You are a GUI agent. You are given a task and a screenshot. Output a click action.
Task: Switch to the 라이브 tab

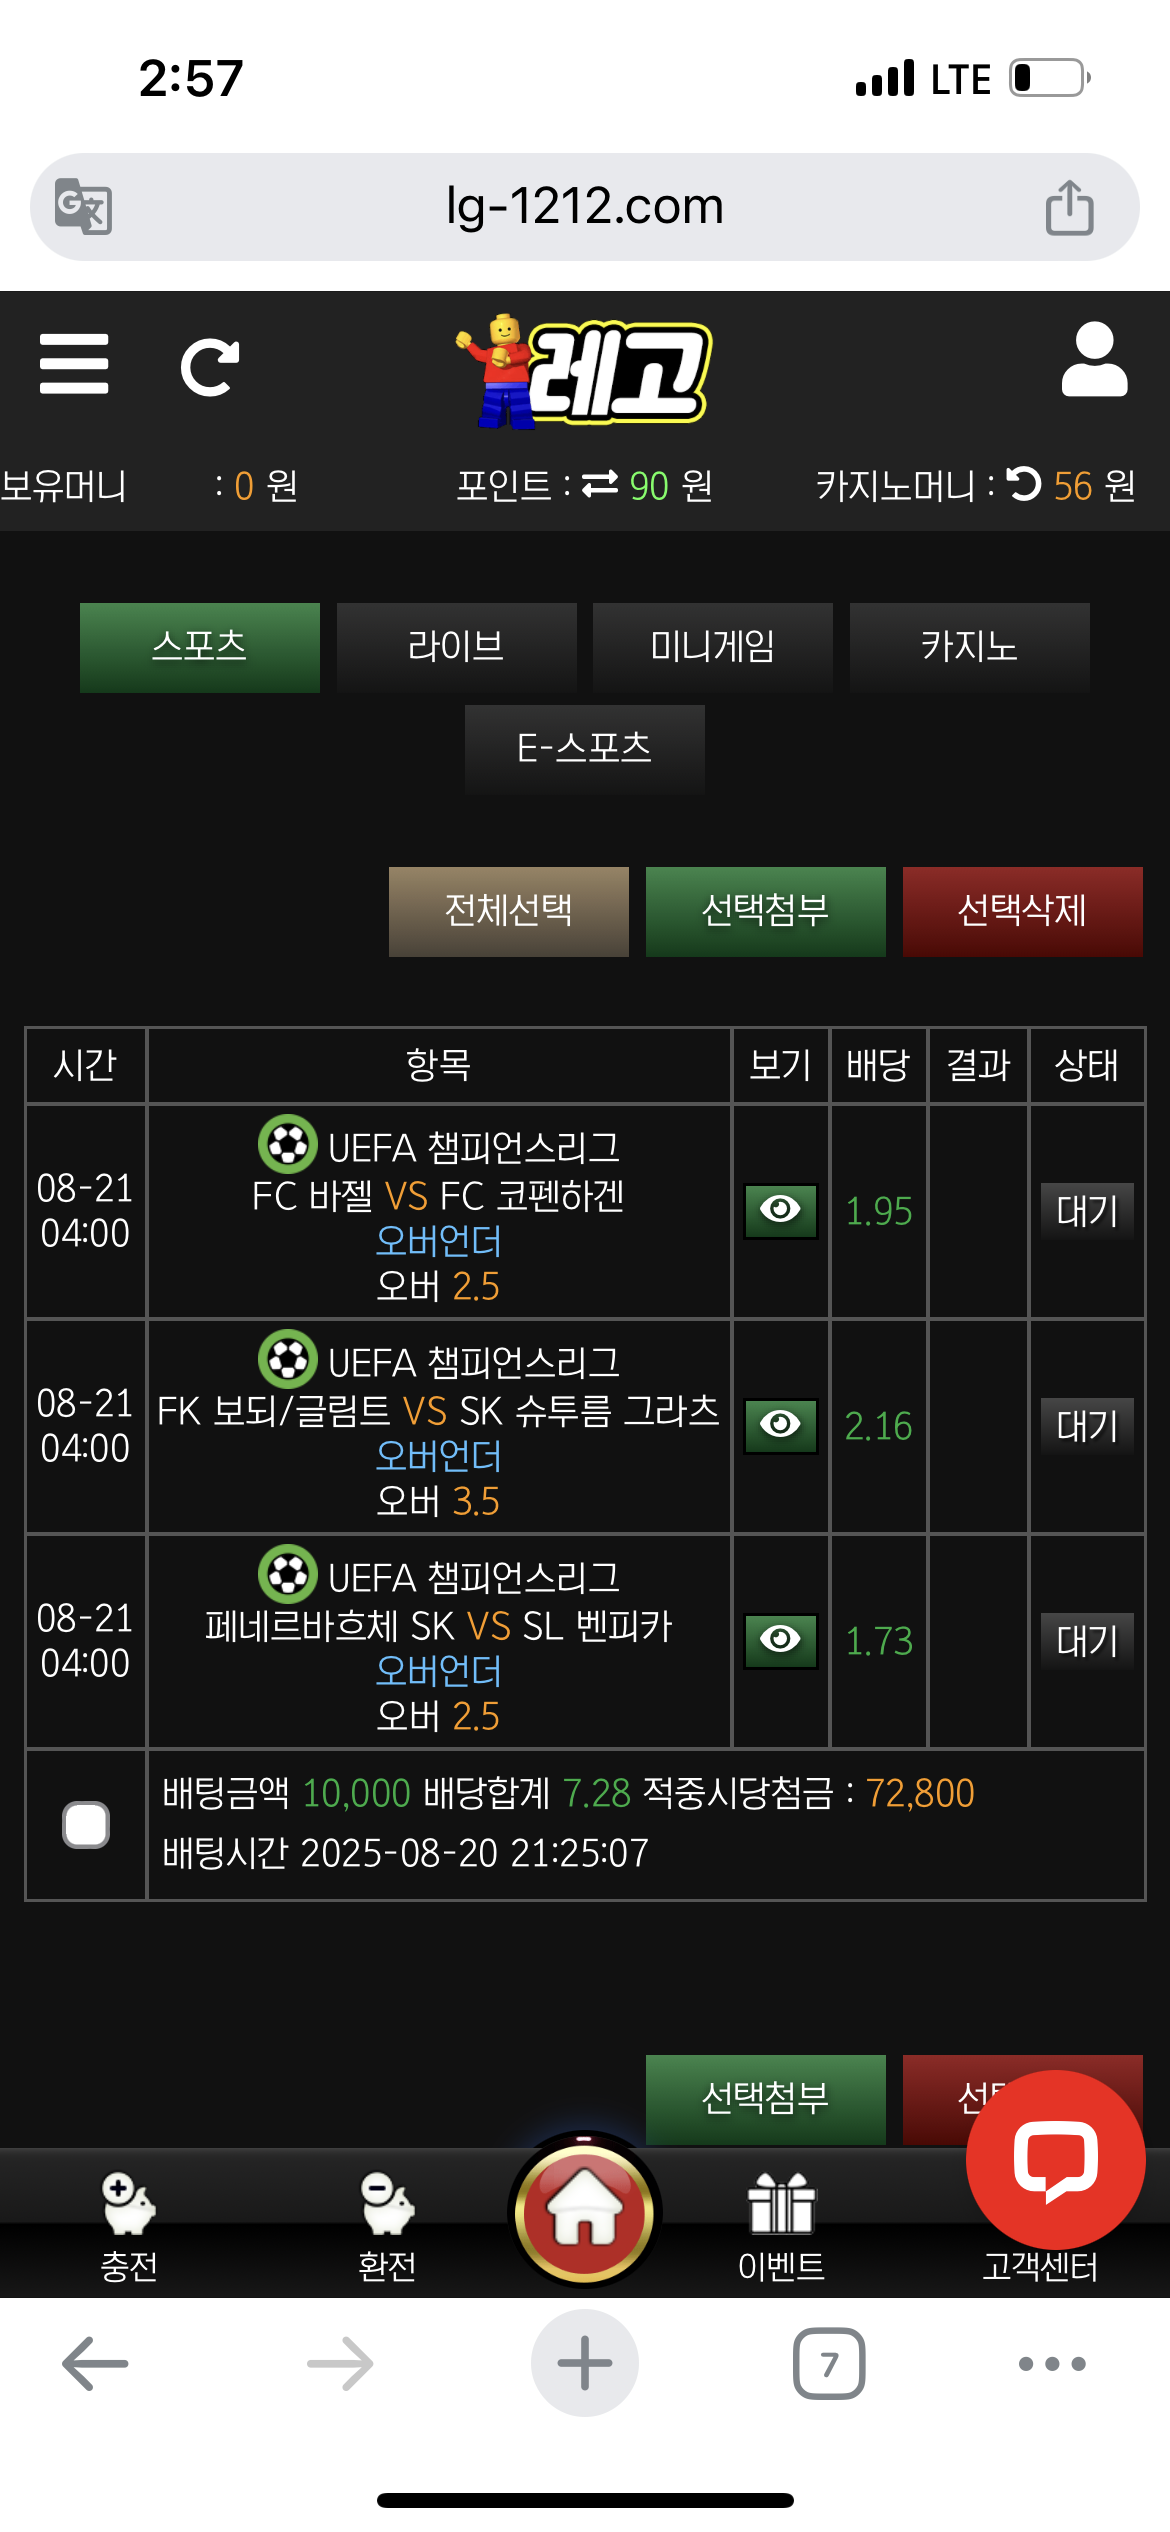tap(457, 647)
